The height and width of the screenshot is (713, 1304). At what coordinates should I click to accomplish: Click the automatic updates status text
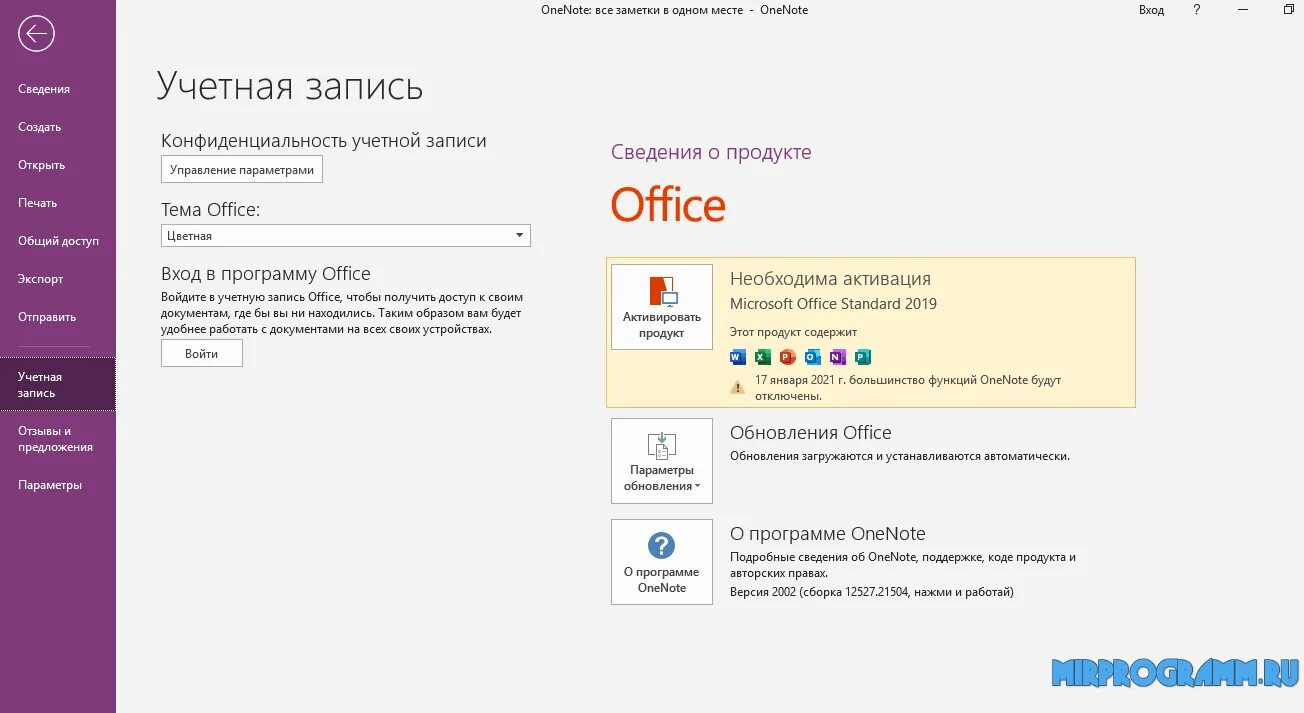click(x=900, y=456)
